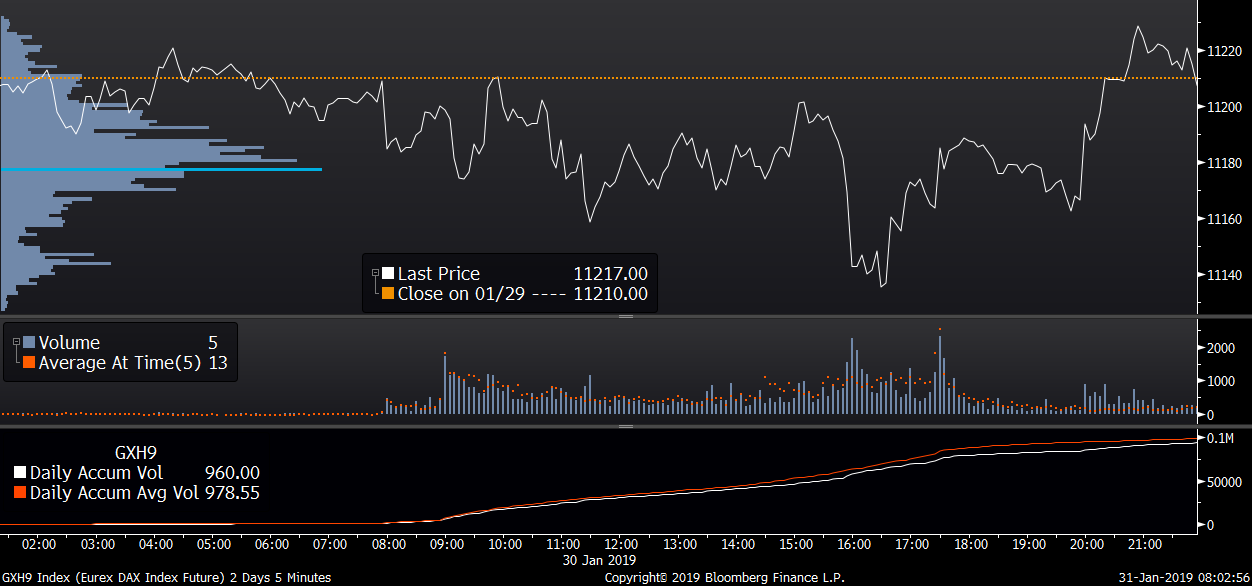Click the 31-Jan-2019 08:02:56 timestamp
Viewport: 1252px width, 586px height.
coord(1186,577)
